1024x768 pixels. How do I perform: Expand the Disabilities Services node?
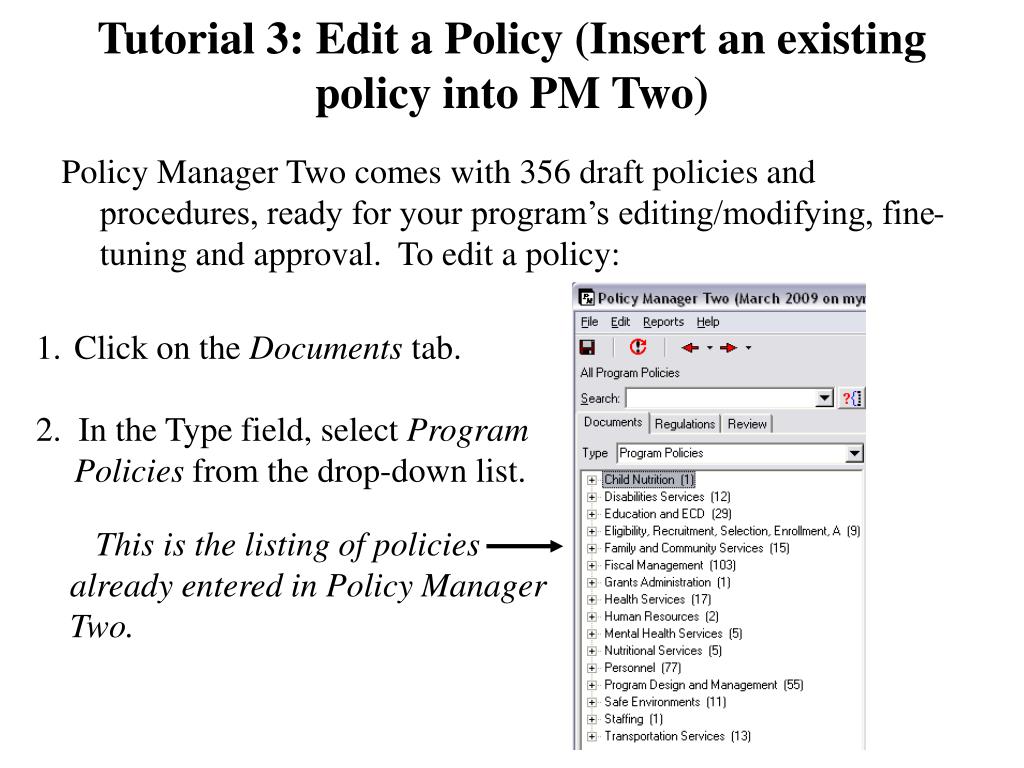point(591,497)
